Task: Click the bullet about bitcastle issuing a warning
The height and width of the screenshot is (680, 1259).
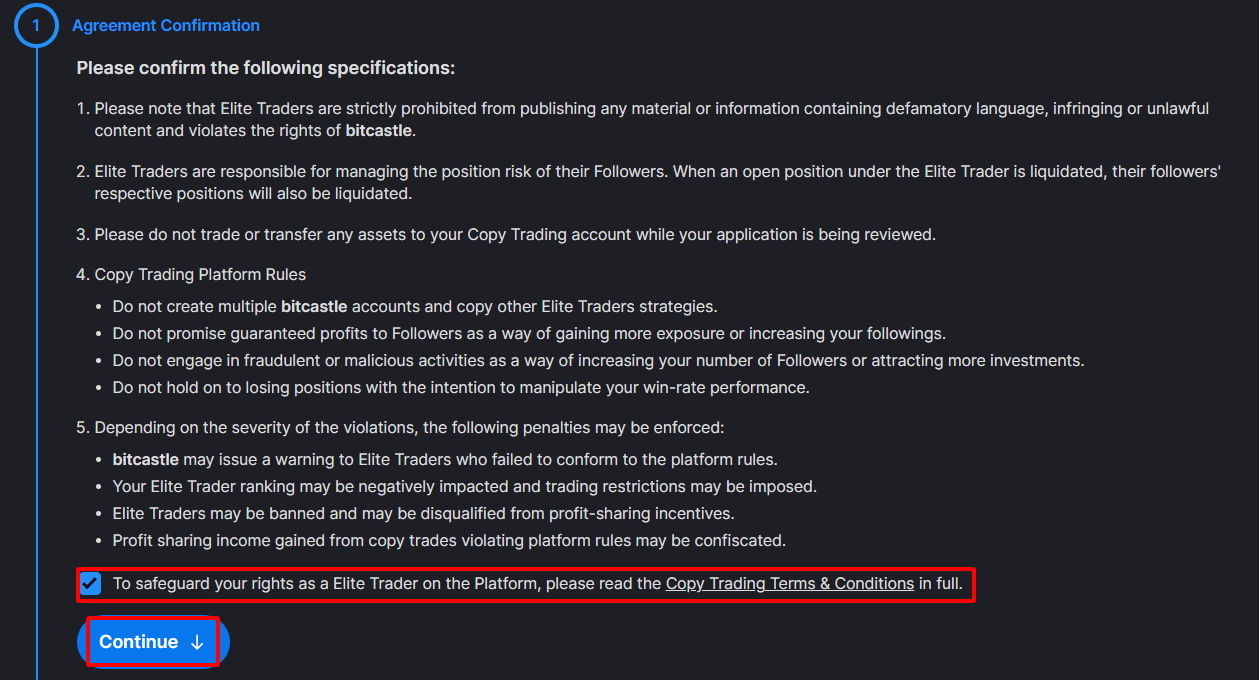Action: click(x=445, y=460)
